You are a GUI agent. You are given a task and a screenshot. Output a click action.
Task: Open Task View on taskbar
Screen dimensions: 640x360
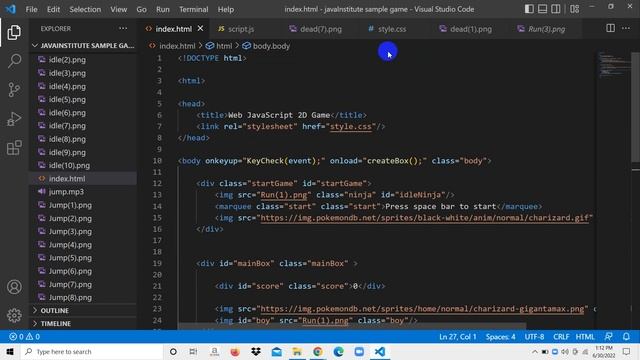193,351
